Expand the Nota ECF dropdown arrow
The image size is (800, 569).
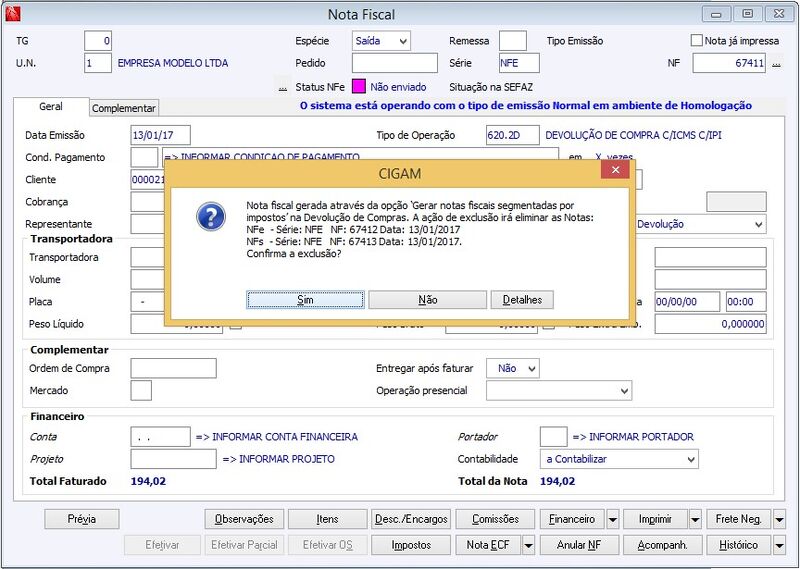(529, 546)
